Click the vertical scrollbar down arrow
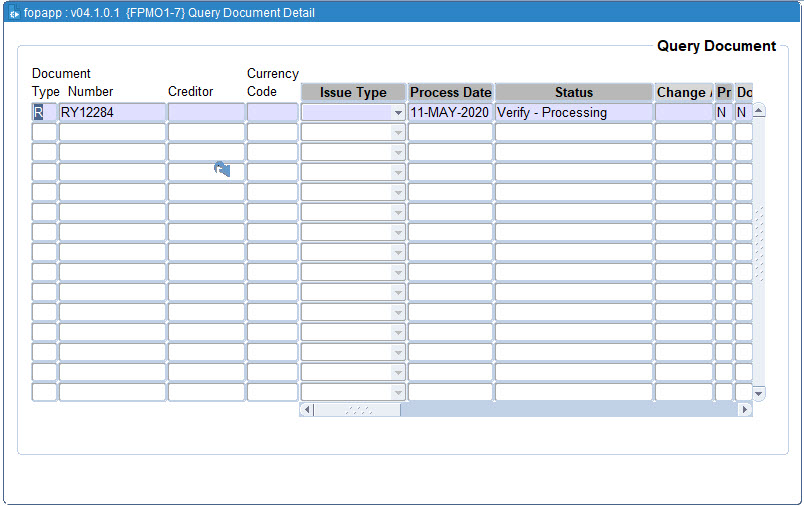 759,394
